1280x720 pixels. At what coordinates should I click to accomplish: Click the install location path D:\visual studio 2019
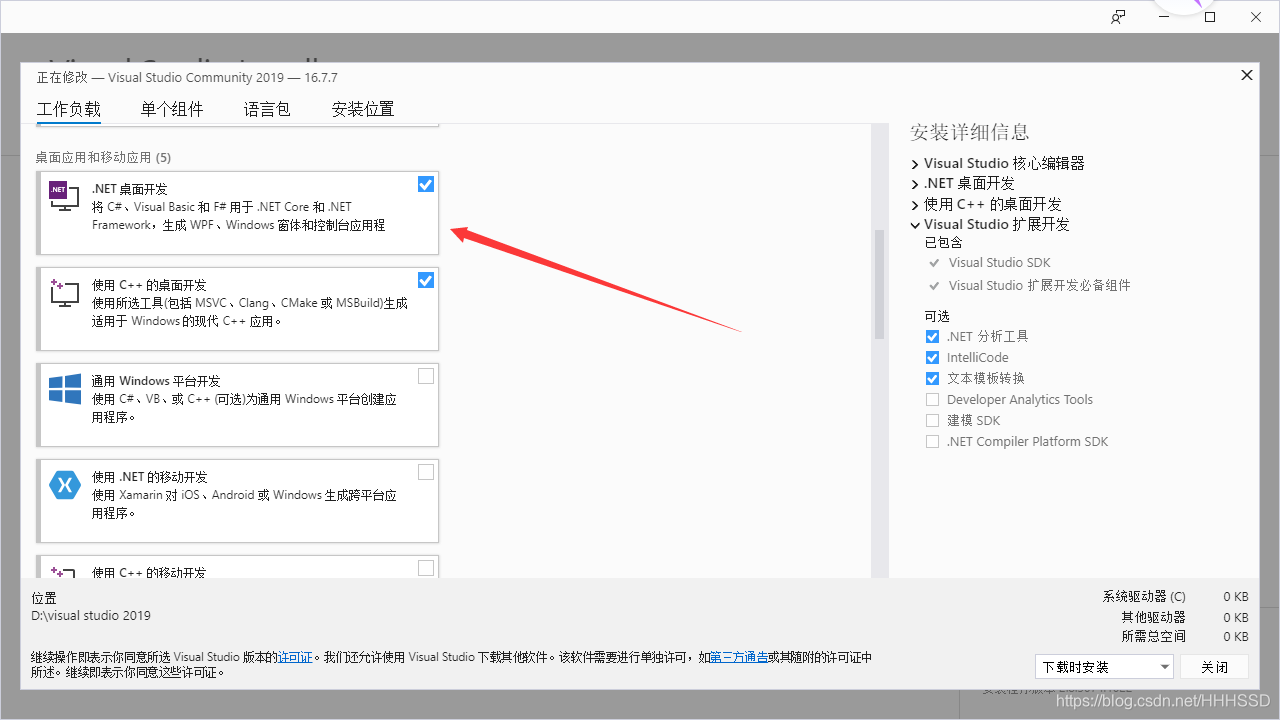tap(91, 616)
